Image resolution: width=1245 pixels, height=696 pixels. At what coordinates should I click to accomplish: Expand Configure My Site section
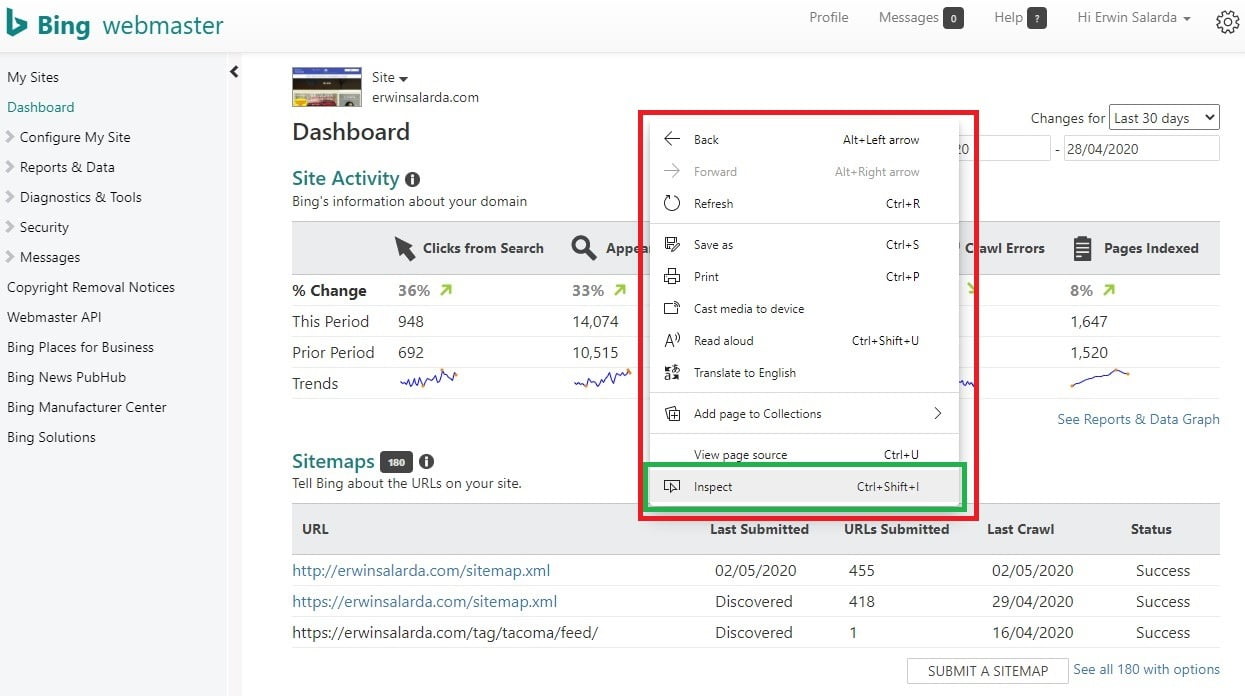point(74,137)
